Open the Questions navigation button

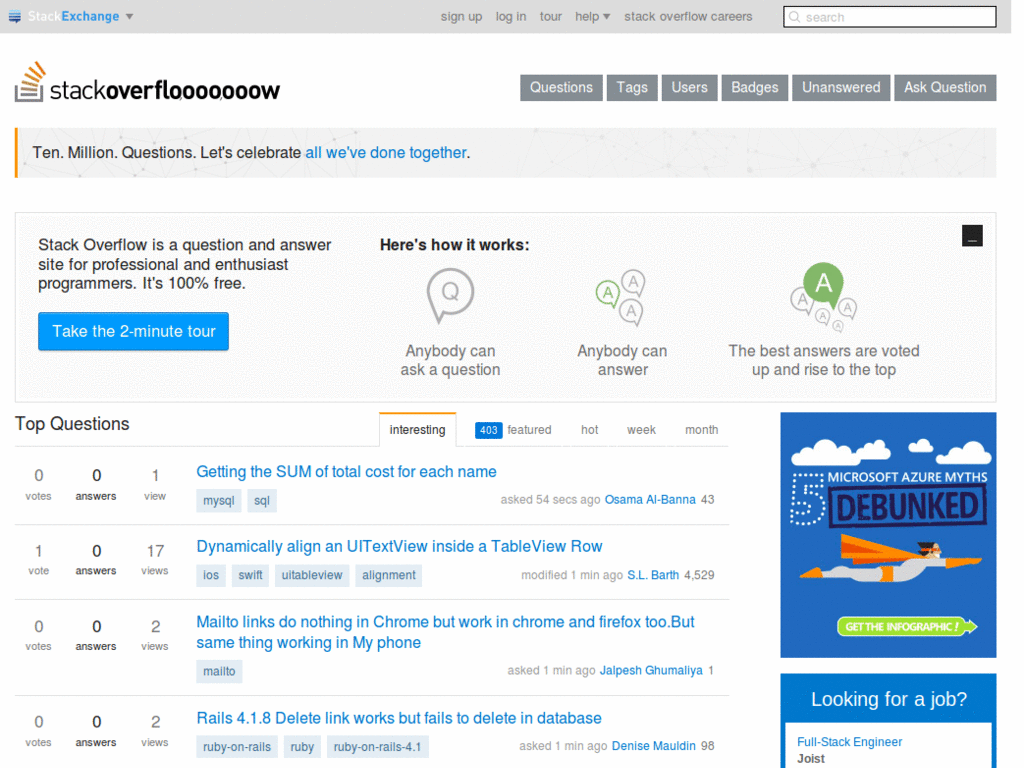point(561,88)
